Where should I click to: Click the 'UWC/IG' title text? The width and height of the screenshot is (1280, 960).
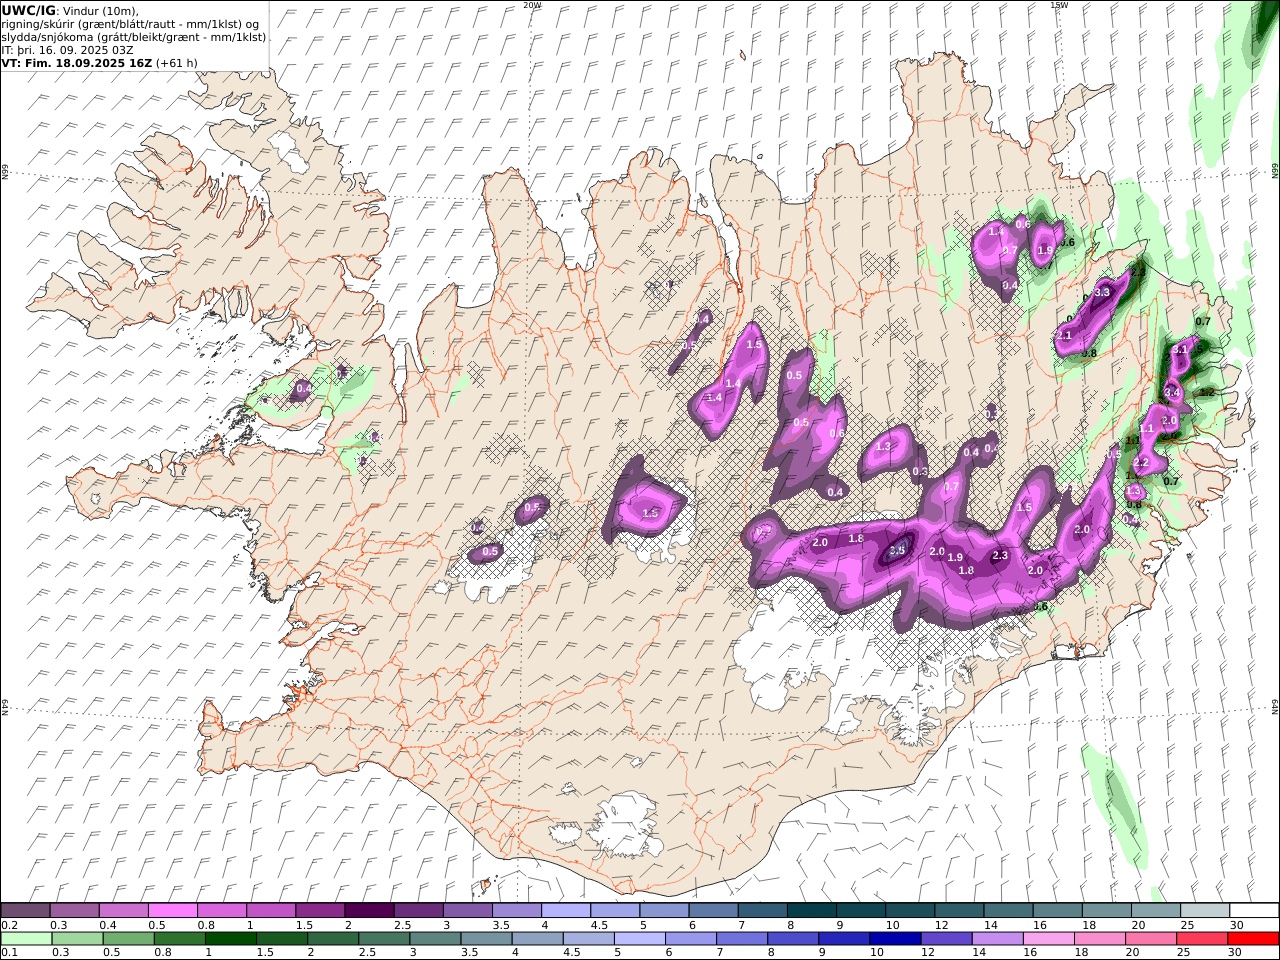(28, 10)
